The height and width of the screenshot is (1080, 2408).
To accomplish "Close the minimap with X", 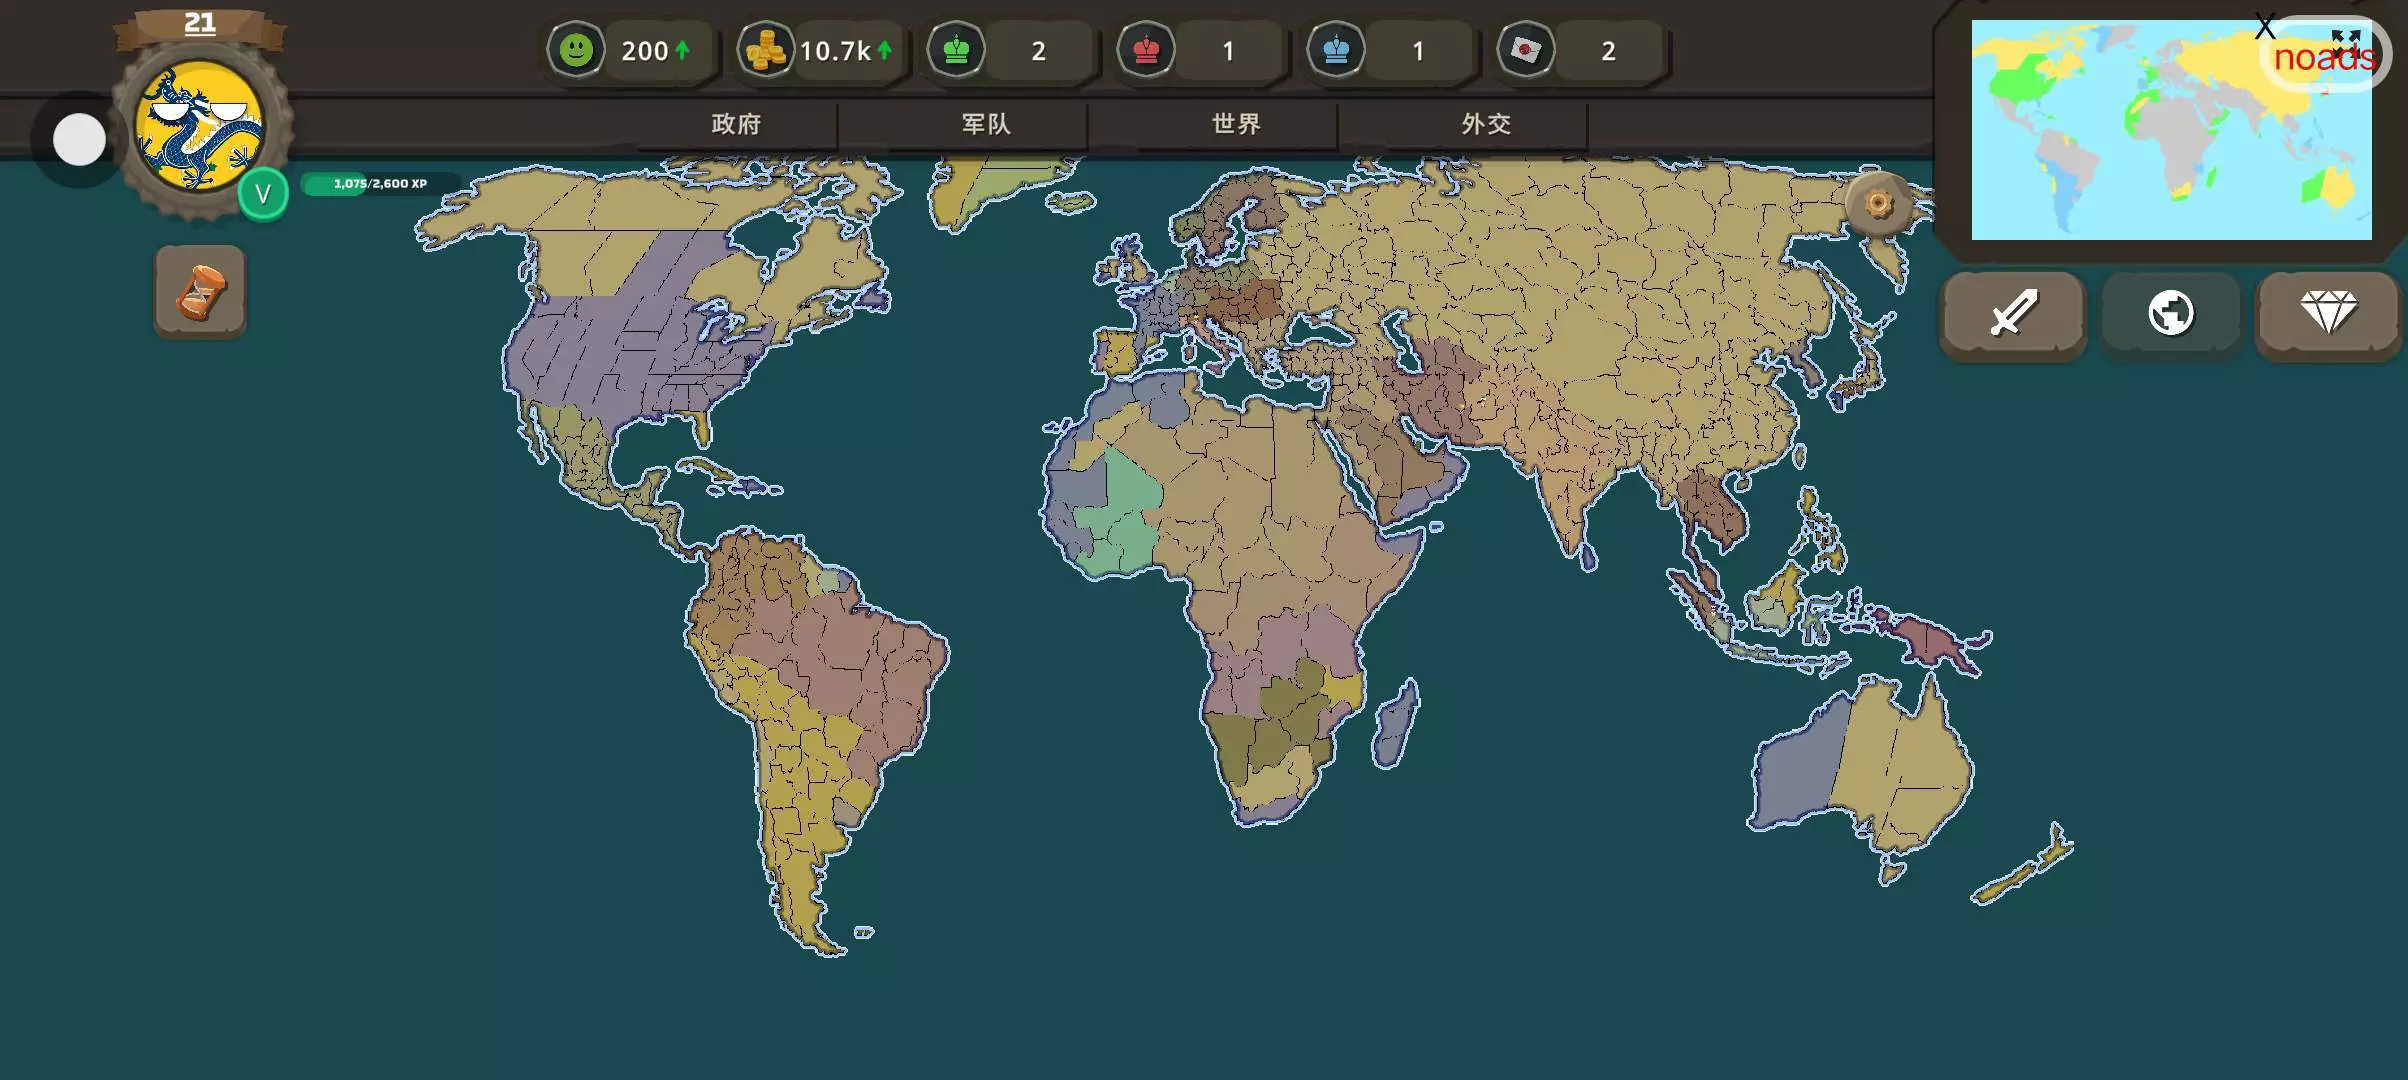I will coord(2265,27).
